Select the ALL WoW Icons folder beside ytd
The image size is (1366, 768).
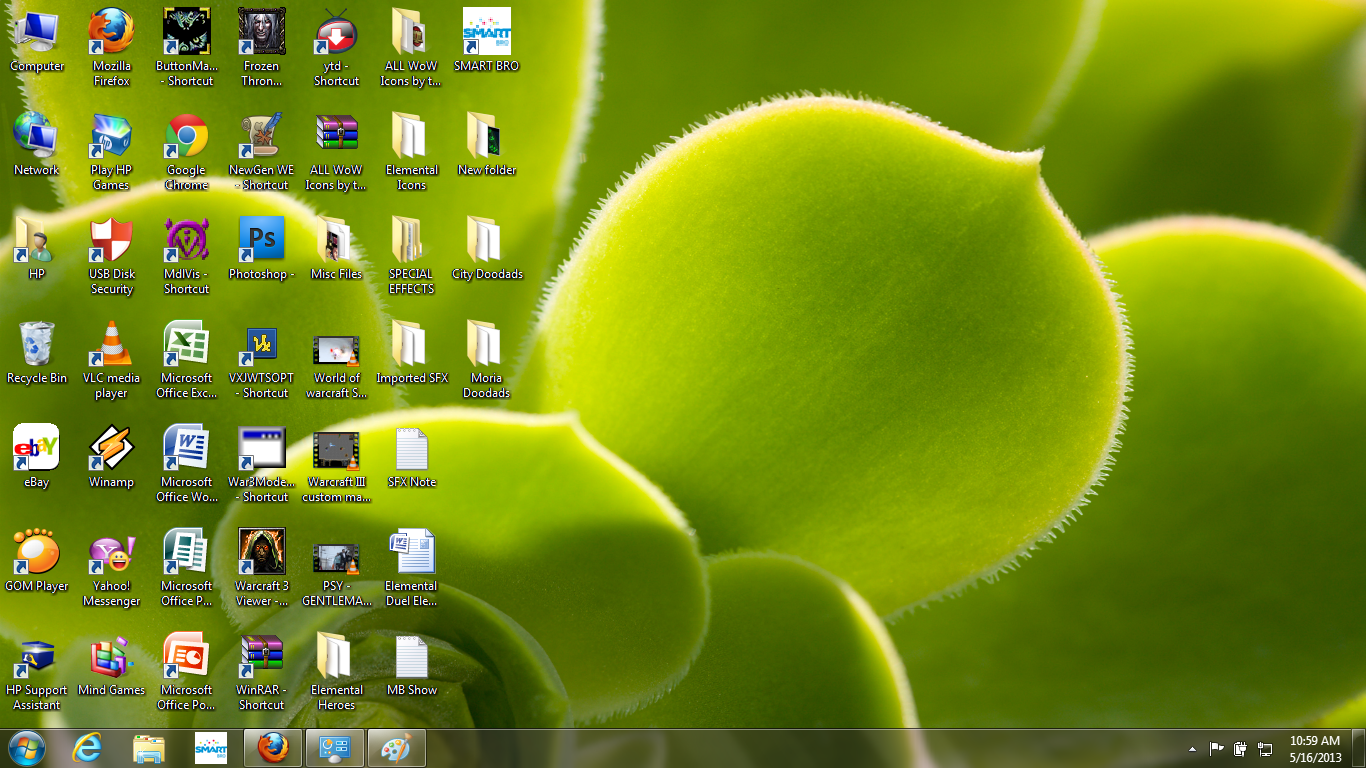[412, 47]
